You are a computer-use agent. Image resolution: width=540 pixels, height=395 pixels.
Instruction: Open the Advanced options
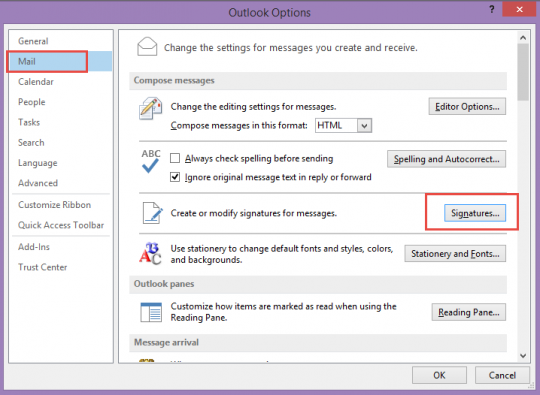(61, 183)
